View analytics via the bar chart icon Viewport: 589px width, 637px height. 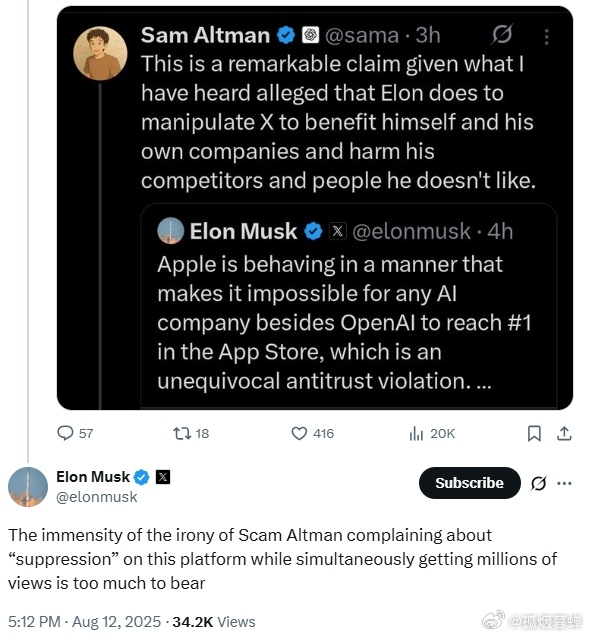point(416,433)
